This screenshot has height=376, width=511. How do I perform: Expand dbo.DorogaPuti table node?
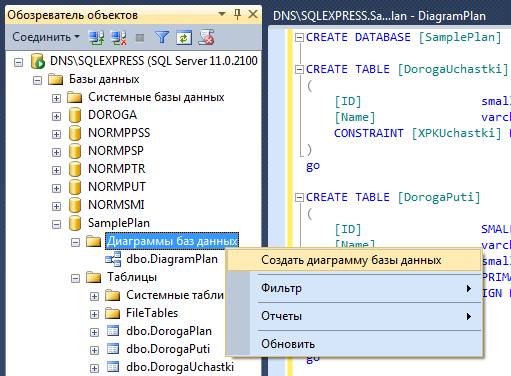point(94,350)
